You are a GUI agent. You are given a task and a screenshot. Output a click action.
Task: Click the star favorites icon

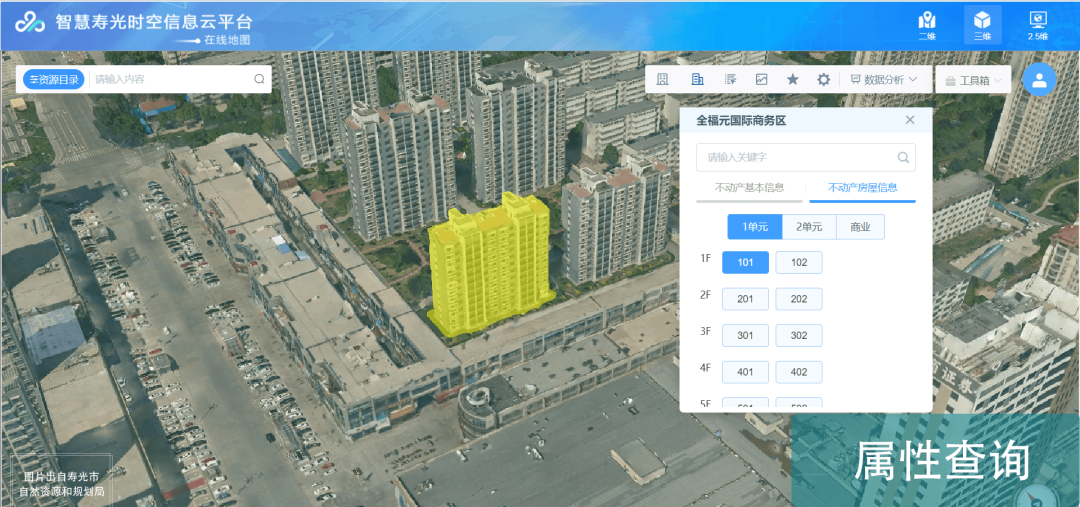click(x=793, y=79)
